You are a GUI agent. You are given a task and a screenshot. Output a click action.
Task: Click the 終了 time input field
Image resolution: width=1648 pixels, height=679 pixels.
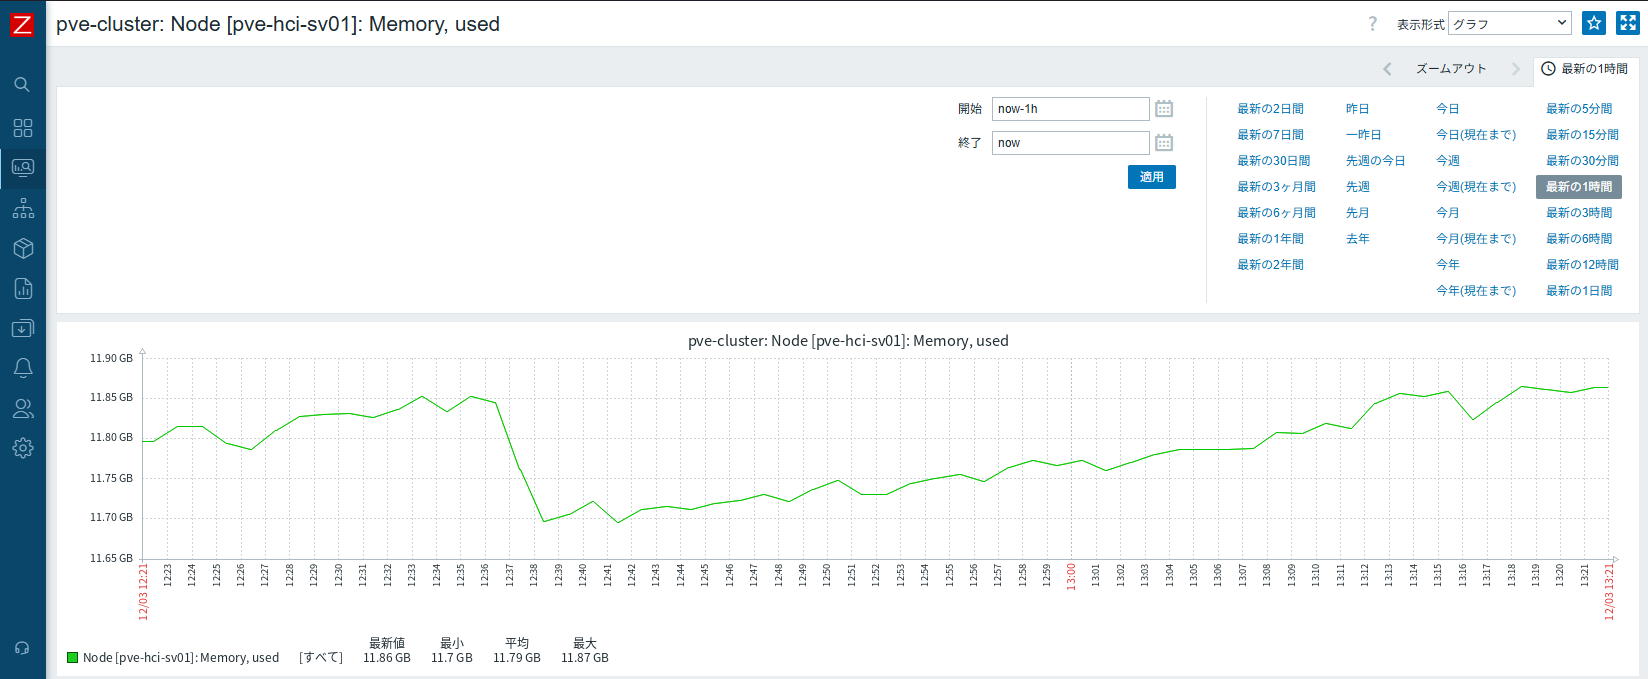pyautogui.click(x=1070, y=143)
